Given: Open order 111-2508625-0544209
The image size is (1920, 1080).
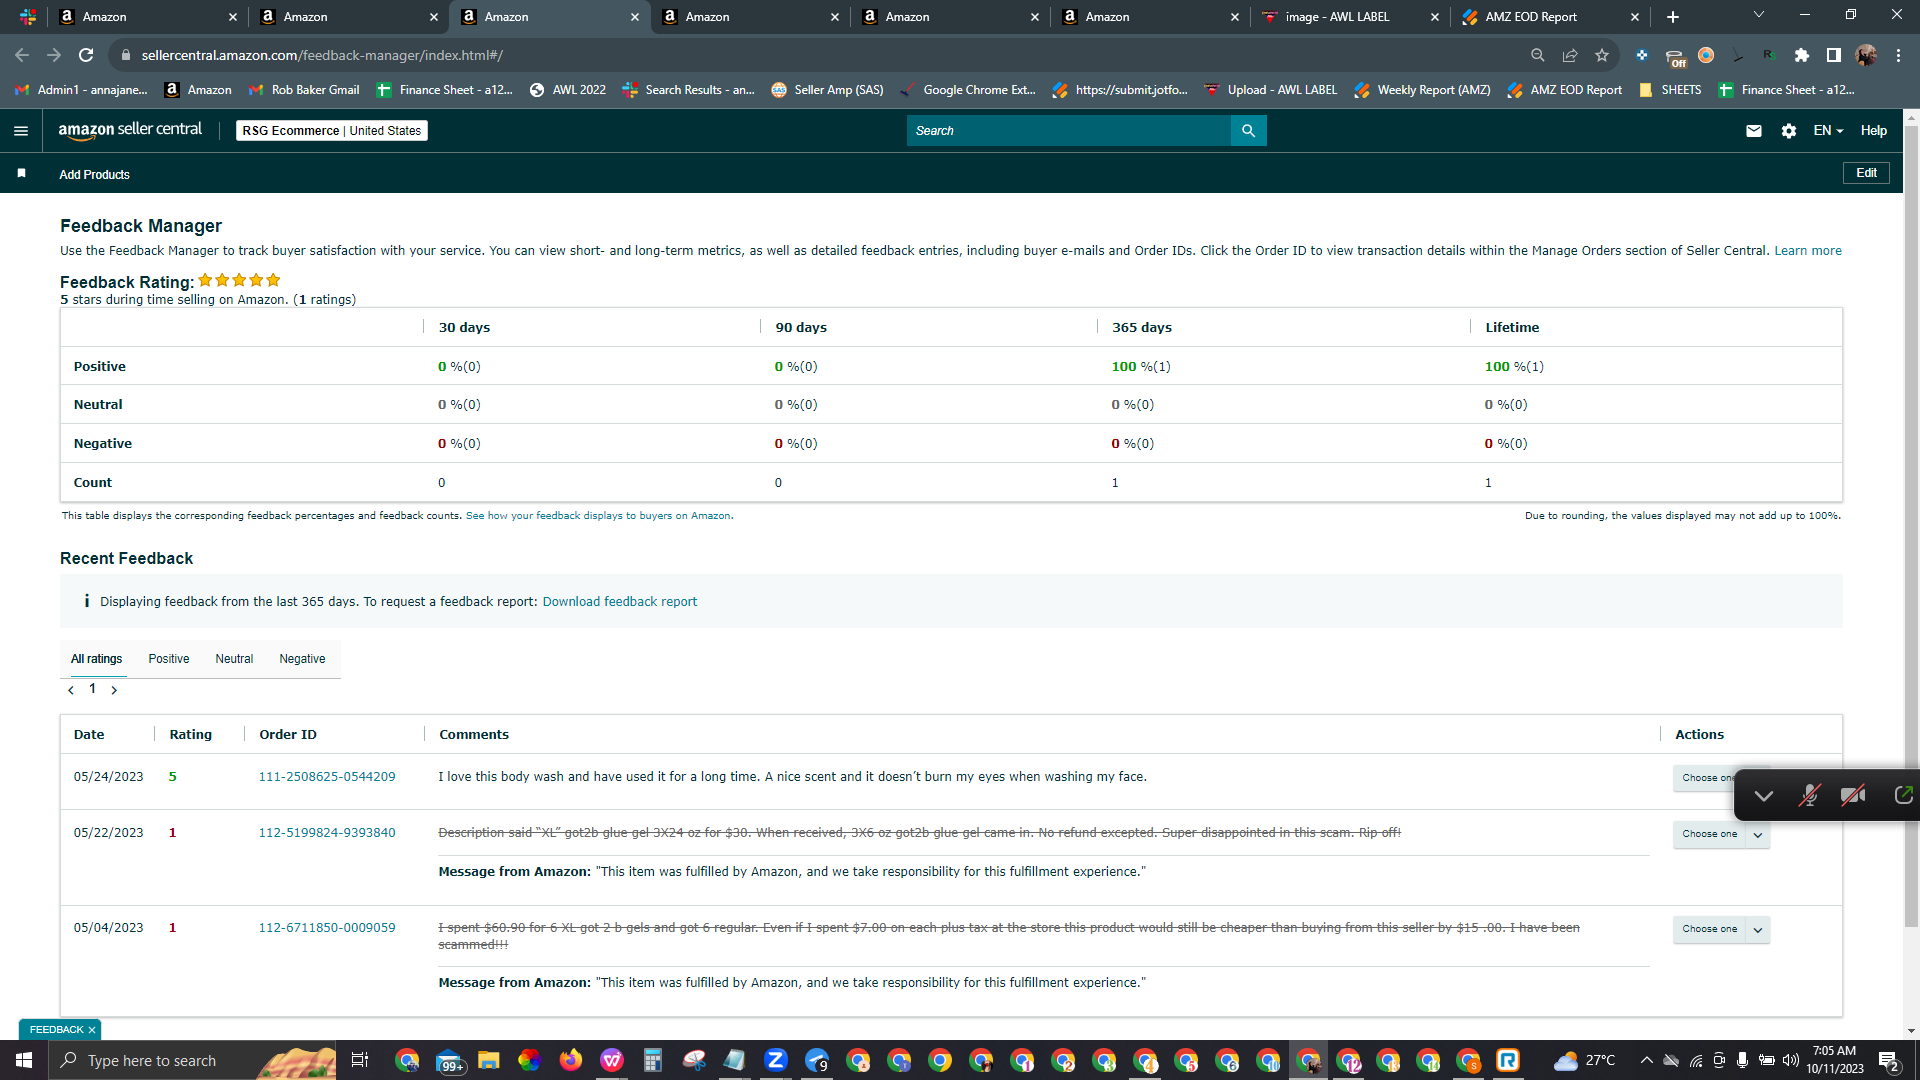Looking at the screenshot, I should tap(327, 777).
